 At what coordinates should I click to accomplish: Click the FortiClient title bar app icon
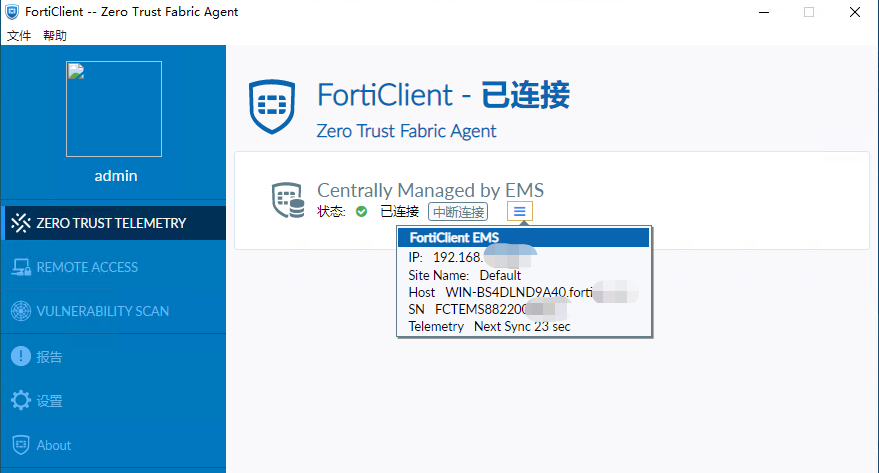13,12
